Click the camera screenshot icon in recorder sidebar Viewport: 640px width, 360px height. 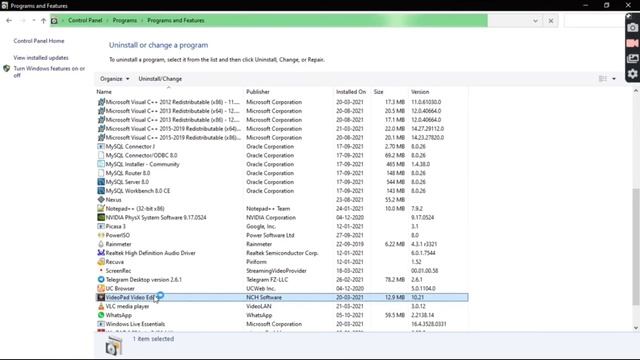(633, 28)
